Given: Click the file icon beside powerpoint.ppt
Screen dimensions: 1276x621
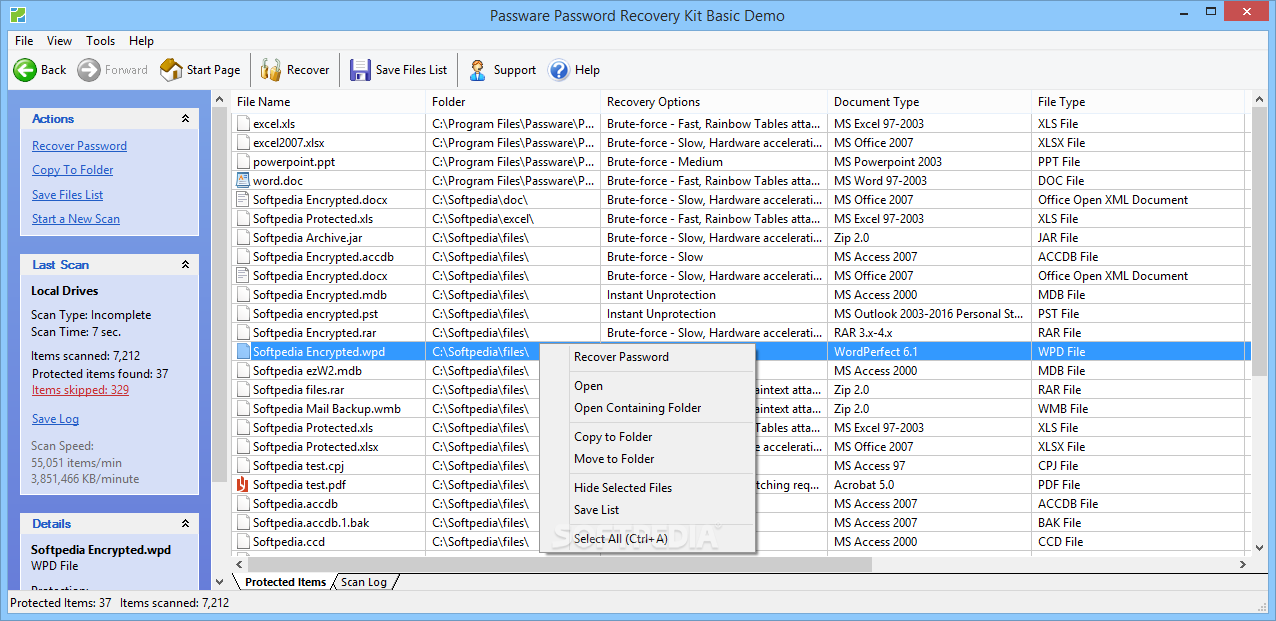Looking at the screenshot, I should click(242, 162).
